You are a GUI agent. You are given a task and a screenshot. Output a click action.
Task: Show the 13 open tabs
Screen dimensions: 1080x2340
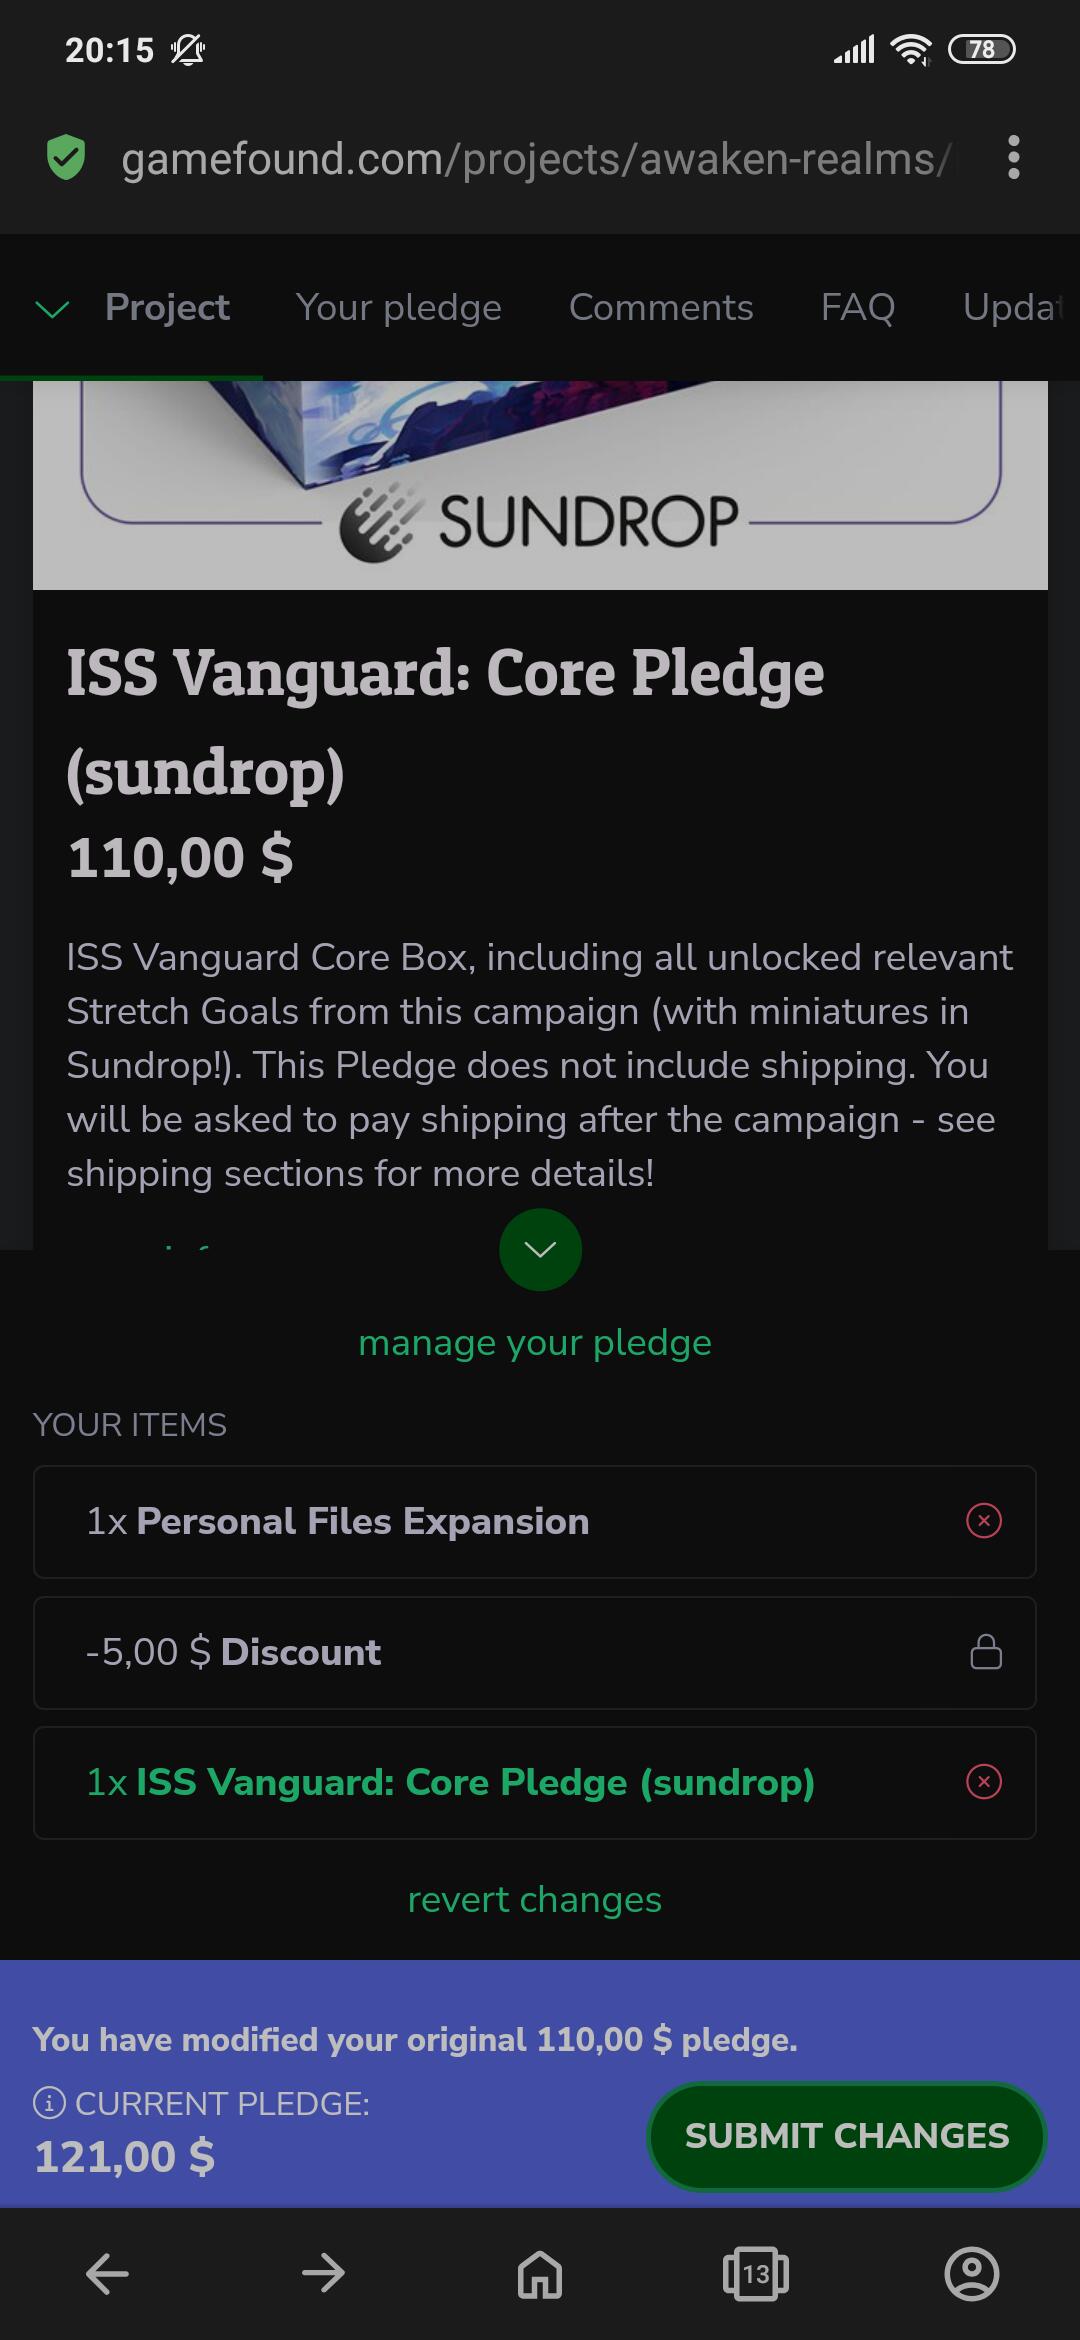756,2274
